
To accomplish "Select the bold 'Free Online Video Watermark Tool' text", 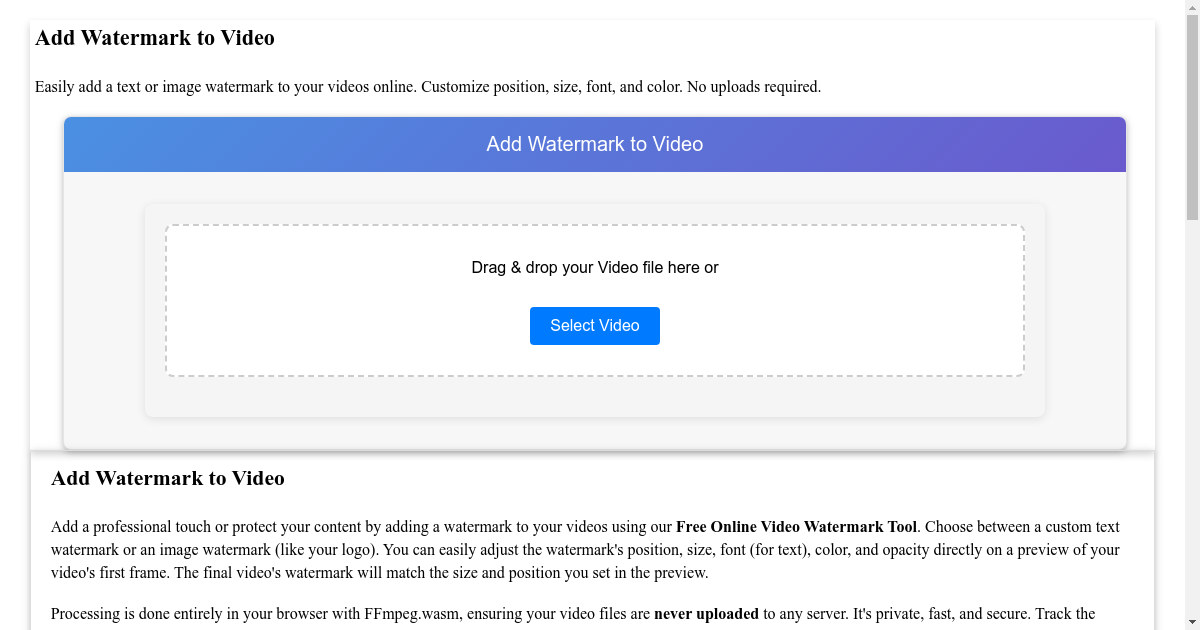I will coord(796,526).
